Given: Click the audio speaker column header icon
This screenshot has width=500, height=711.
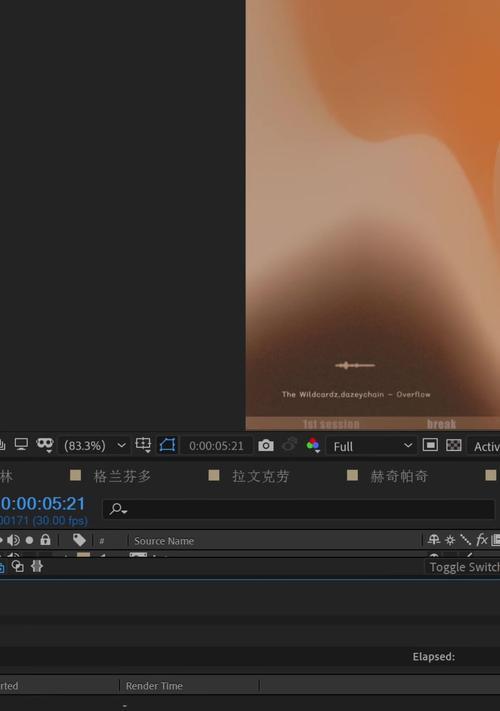Looking at the screenshot, I should coord(14,540).
